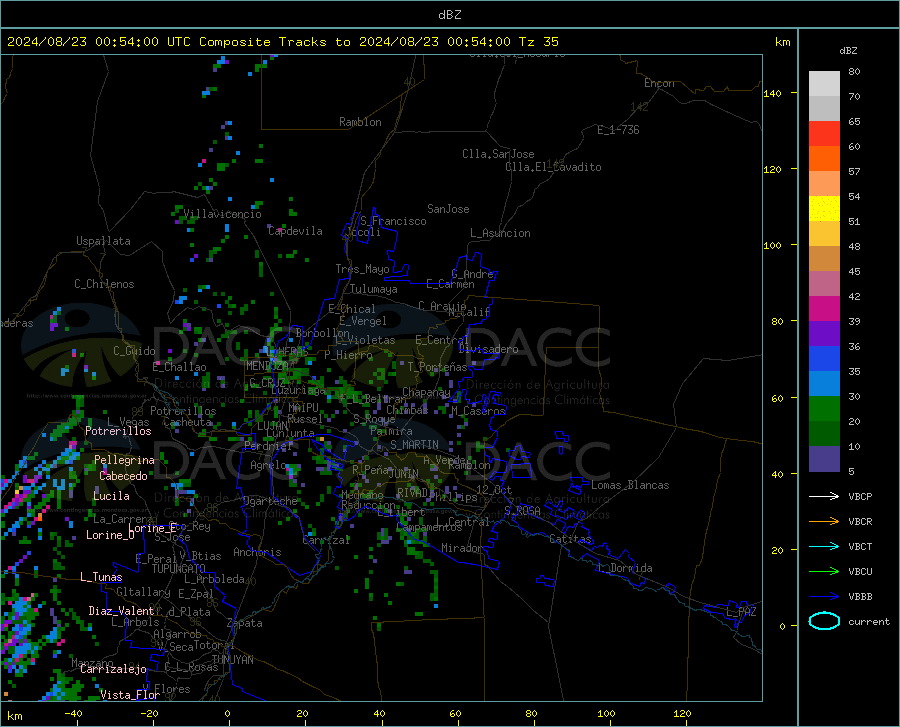The width and height of the screenshot is (900, 727).
Task: Click the Pellegrina label
Action: [x=124, y=460]
